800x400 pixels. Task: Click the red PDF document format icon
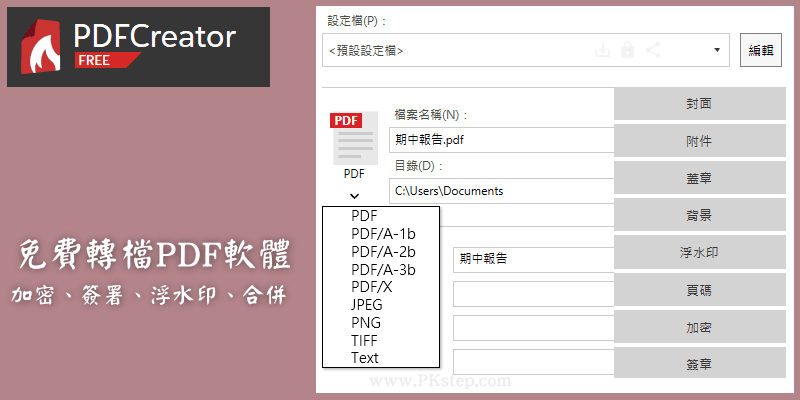tap(355, 138)
